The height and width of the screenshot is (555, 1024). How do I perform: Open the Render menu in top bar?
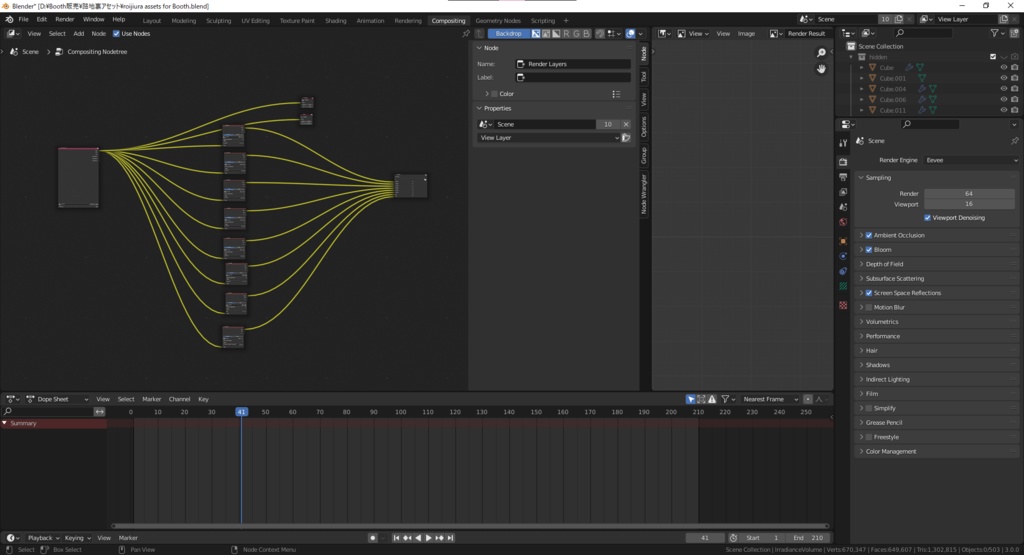(x=65, y=19)
